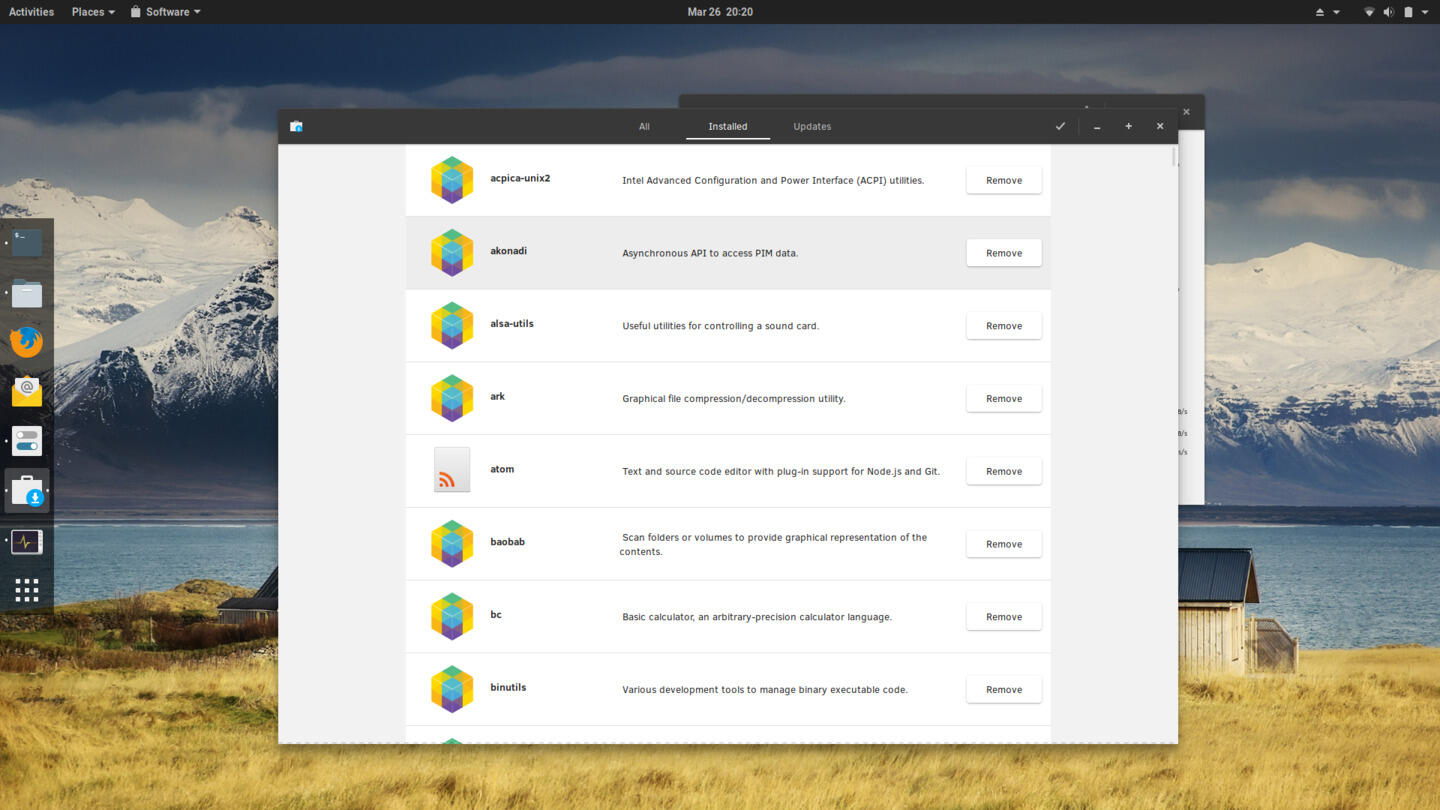Click the ark package icon
This screenshot has height=810, width=1440.
click(452, 398)
